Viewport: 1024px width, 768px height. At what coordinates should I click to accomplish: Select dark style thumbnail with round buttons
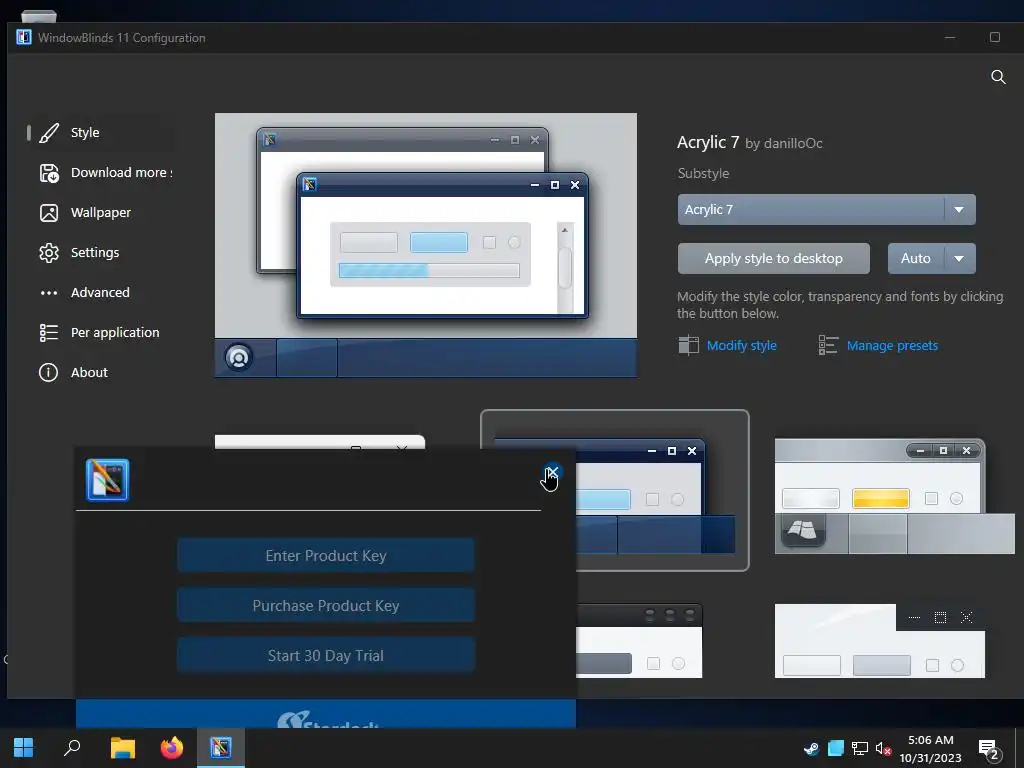pos(639,641)
